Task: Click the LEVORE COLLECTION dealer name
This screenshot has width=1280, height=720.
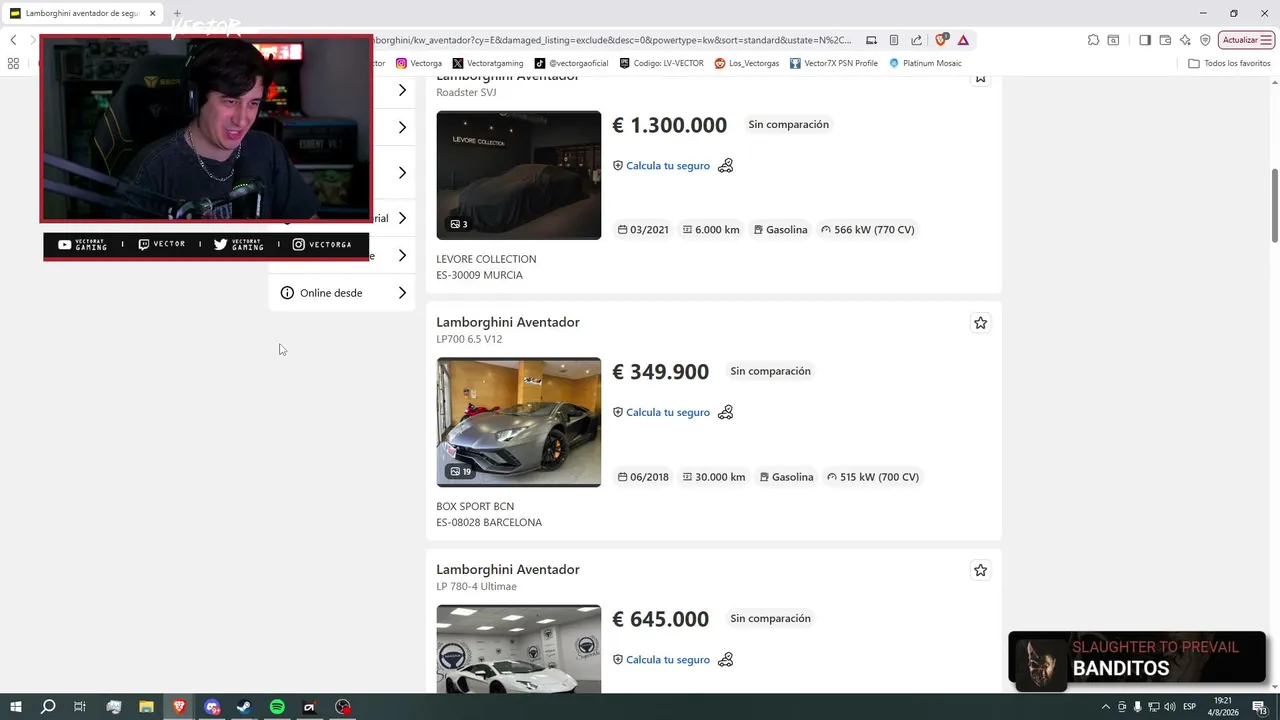Action: point(486,259)
